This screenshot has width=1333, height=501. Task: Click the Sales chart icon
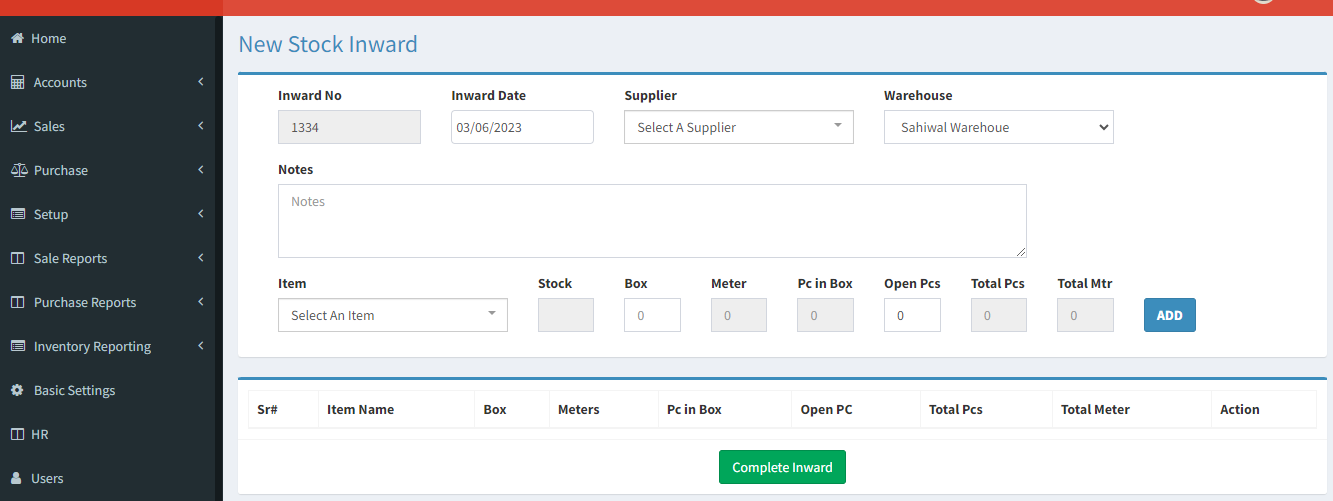[x=18, y=126]
